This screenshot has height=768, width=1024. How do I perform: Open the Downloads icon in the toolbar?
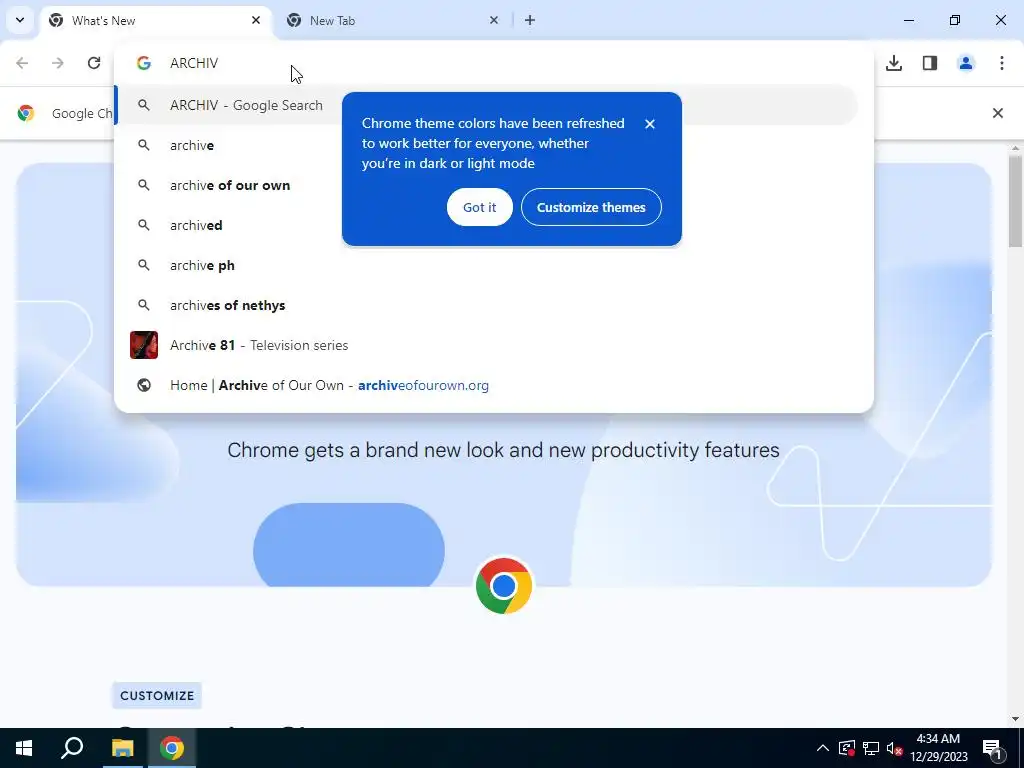point(894,63)
